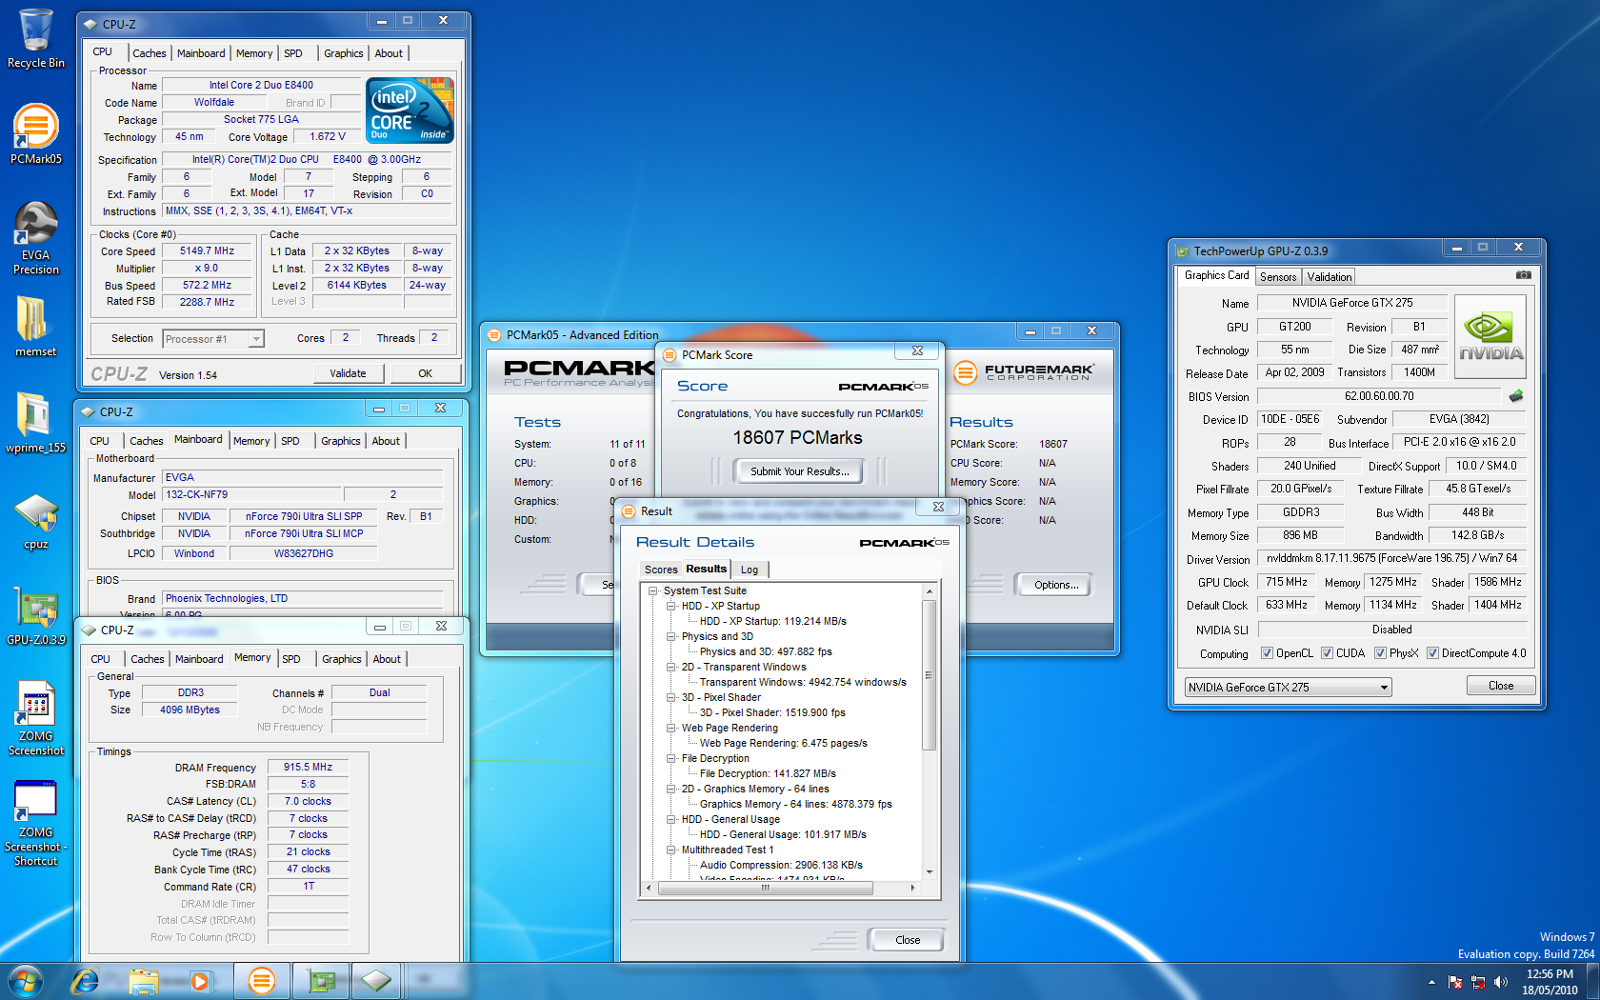The height and width of the screenshot is (1000, 1600).
Task: Open the Scores tab in Result Details
Action: tap(661, 570)
